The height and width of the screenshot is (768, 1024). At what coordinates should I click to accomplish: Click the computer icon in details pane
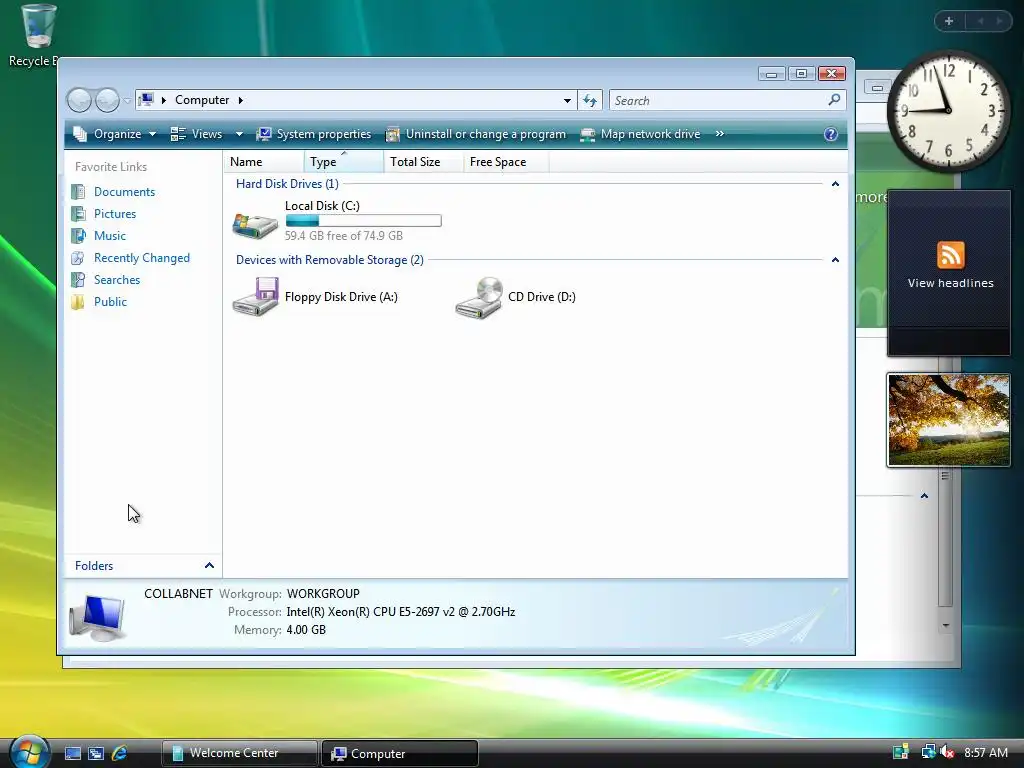point(97,617)
